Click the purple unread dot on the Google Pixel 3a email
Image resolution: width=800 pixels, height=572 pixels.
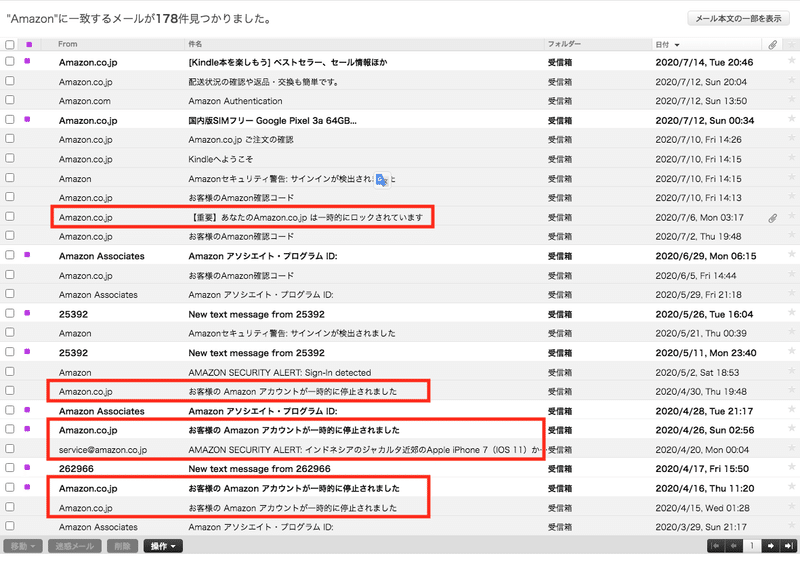pos(27,119)
